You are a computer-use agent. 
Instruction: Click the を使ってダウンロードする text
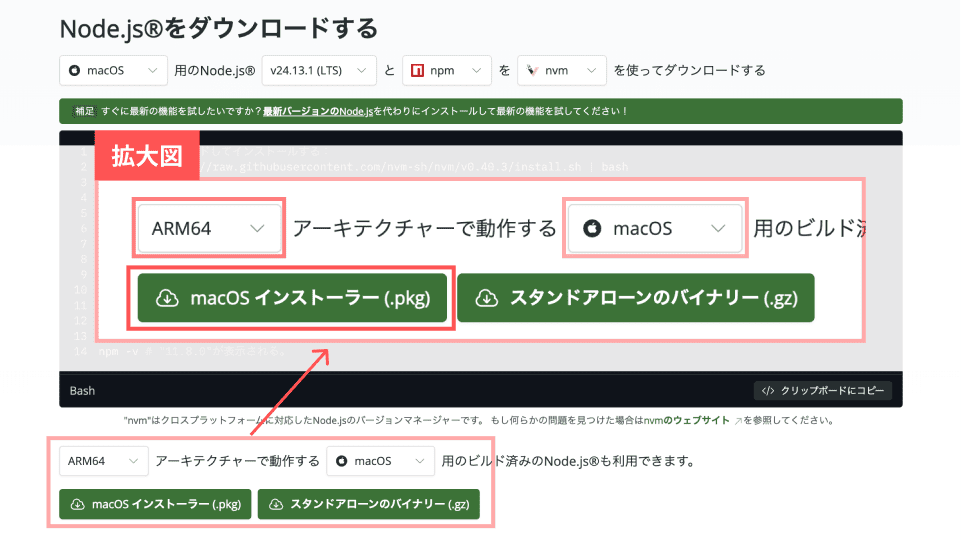pos(689,70)
